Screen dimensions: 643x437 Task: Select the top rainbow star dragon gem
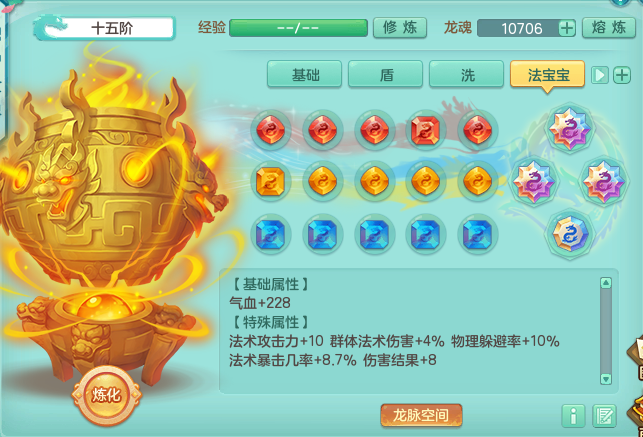570,128
